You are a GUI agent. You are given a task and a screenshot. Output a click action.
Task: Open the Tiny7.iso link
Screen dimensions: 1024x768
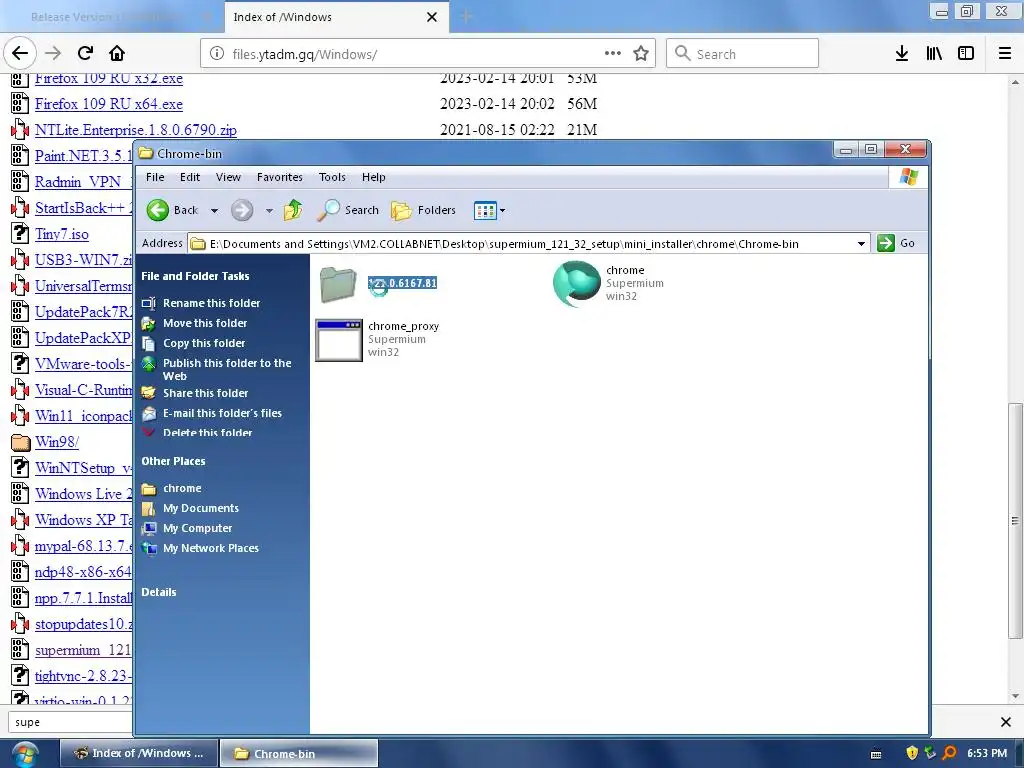pyautogui.click(x=61, y=234)
